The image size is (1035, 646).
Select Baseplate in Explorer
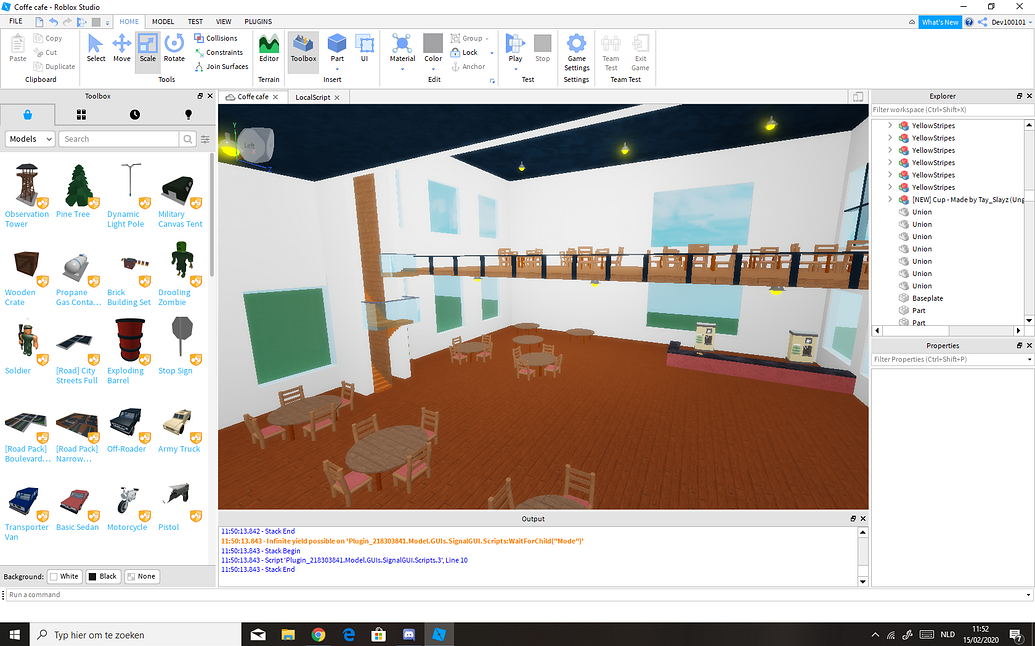927,298
